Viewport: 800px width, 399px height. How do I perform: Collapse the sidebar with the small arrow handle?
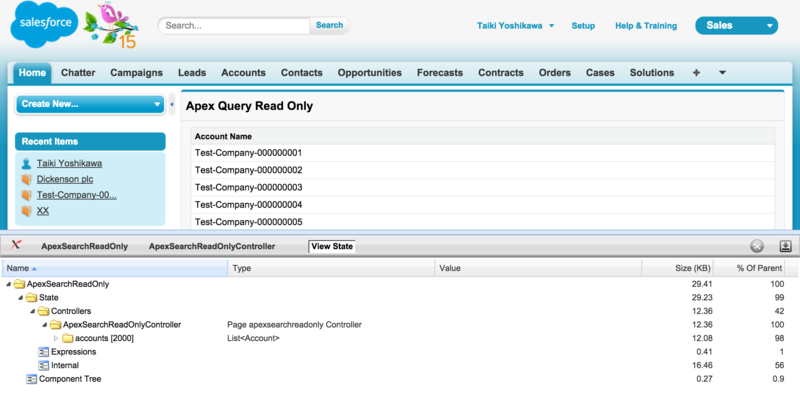[172, 105]
